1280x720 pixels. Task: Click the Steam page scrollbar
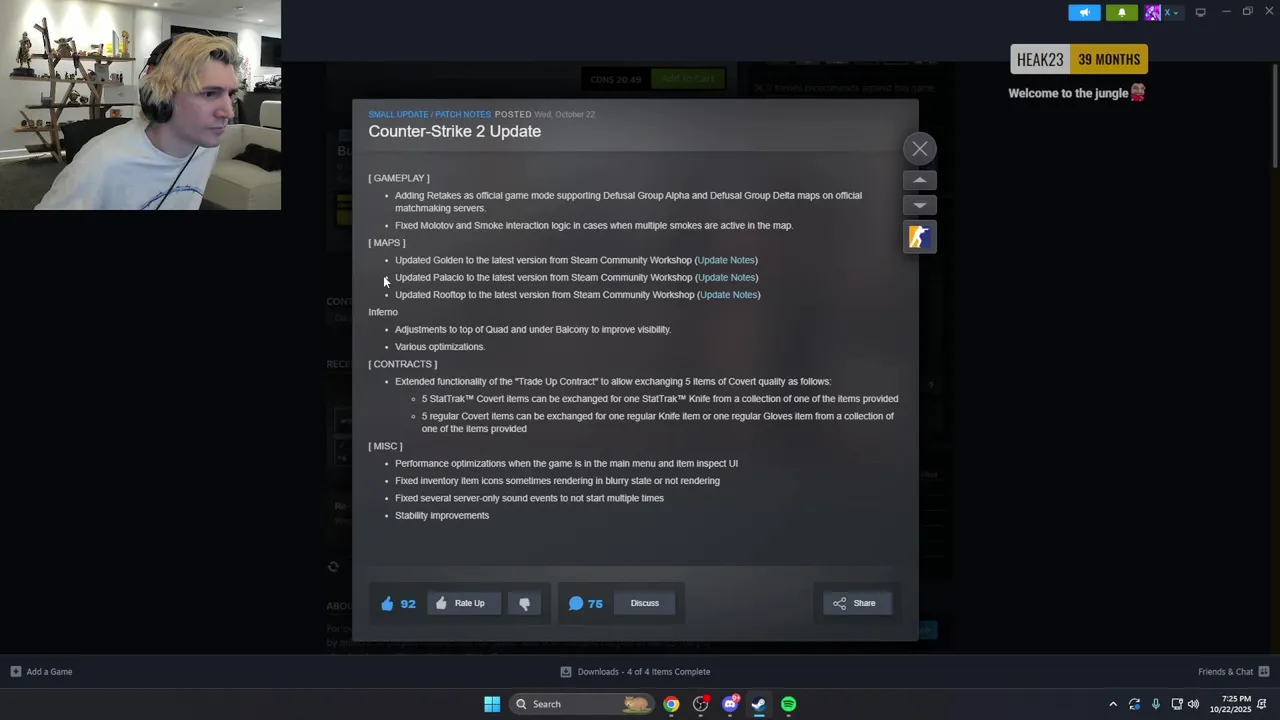click(x=1274, y=115)
